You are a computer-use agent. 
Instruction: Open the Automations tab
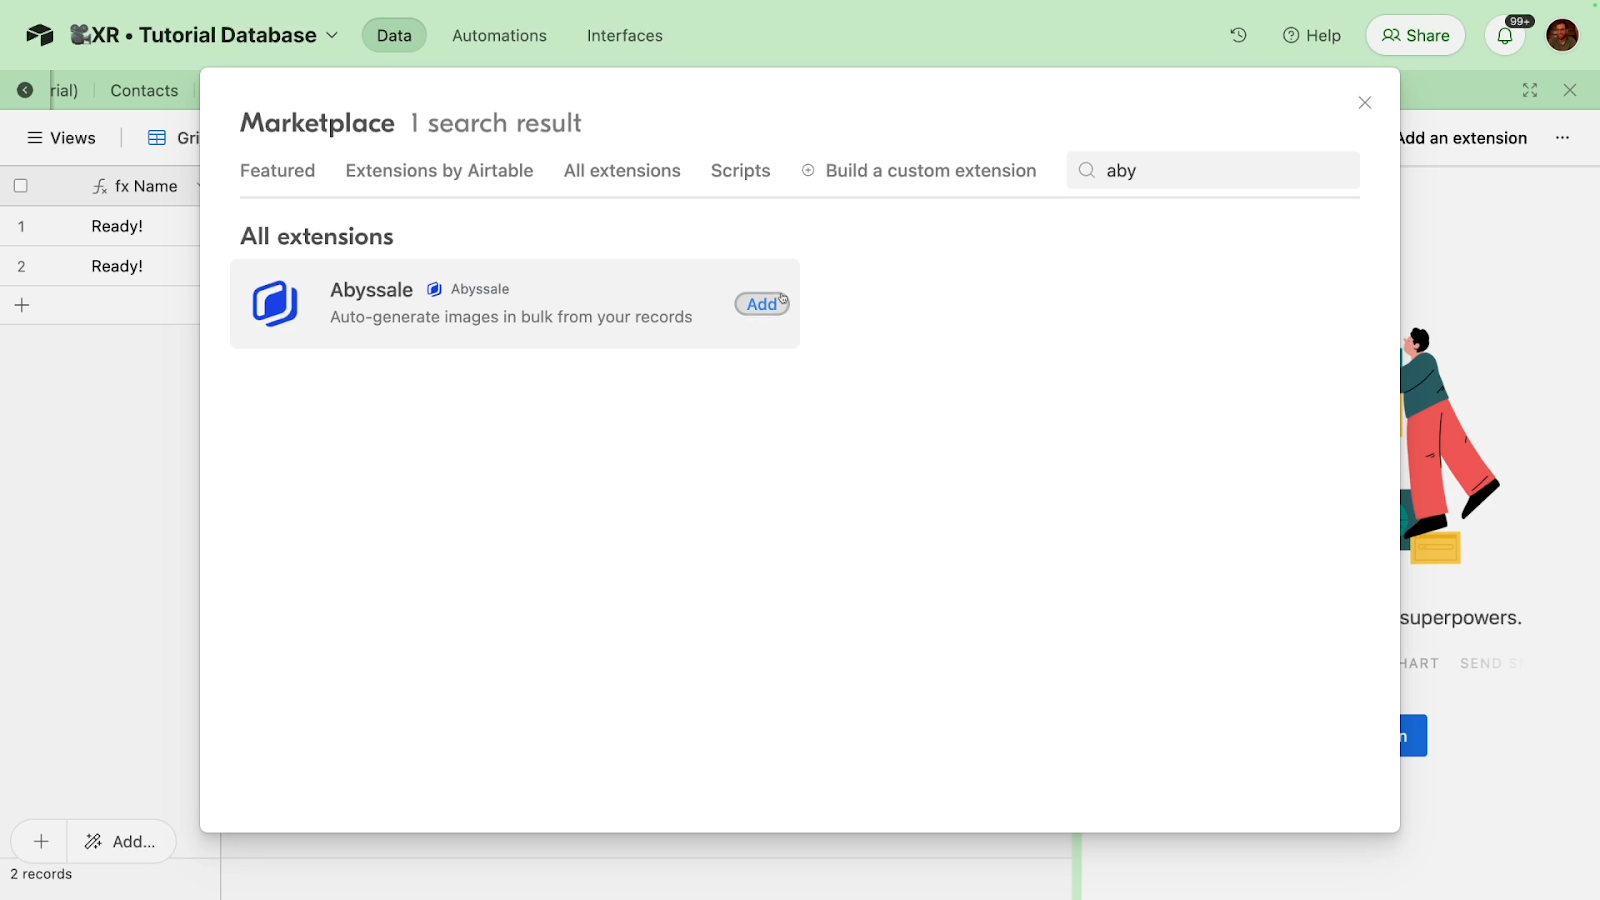coord(499,35)
